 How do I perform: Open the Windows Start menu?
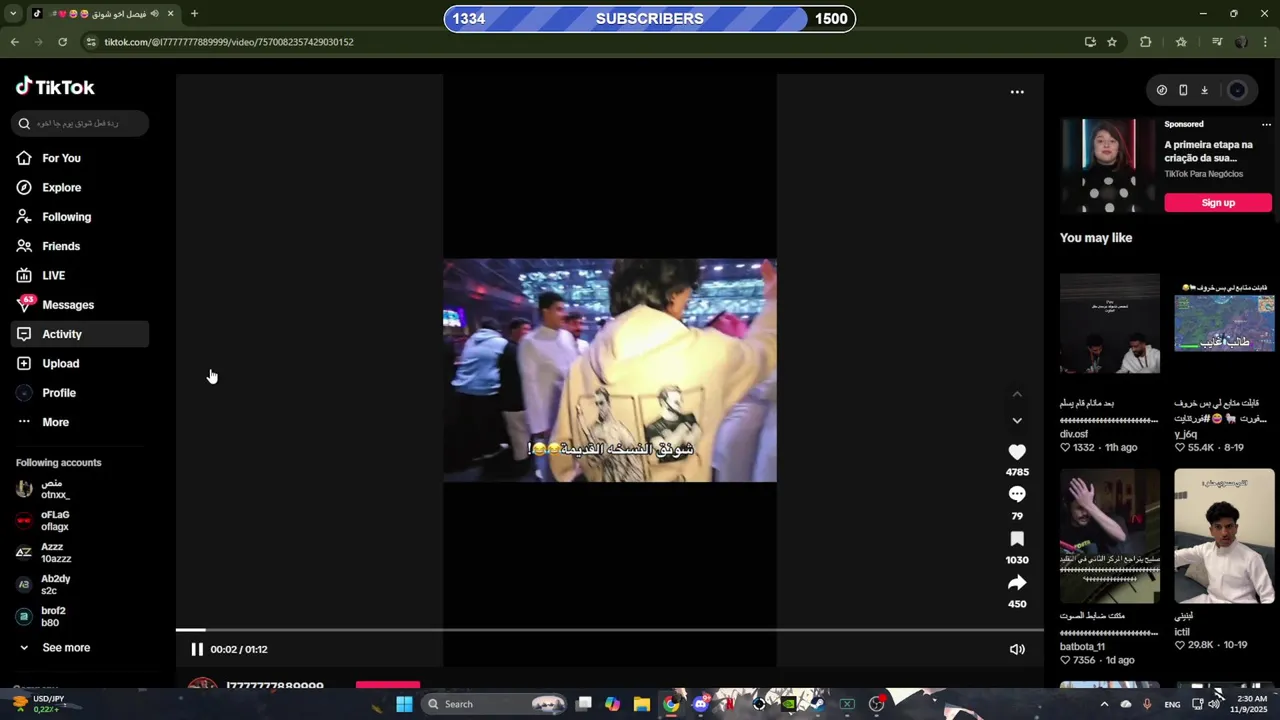404,704
